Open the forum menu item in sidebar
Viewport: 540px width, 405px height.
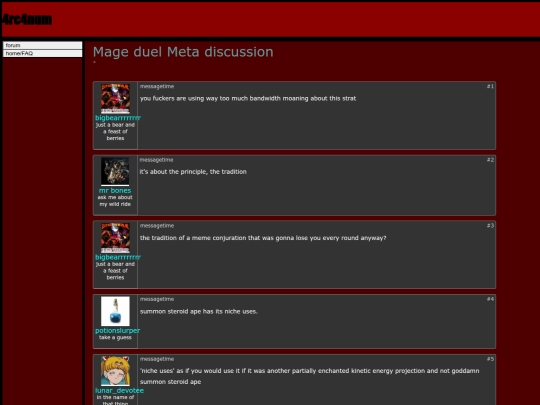coord(43,45)
